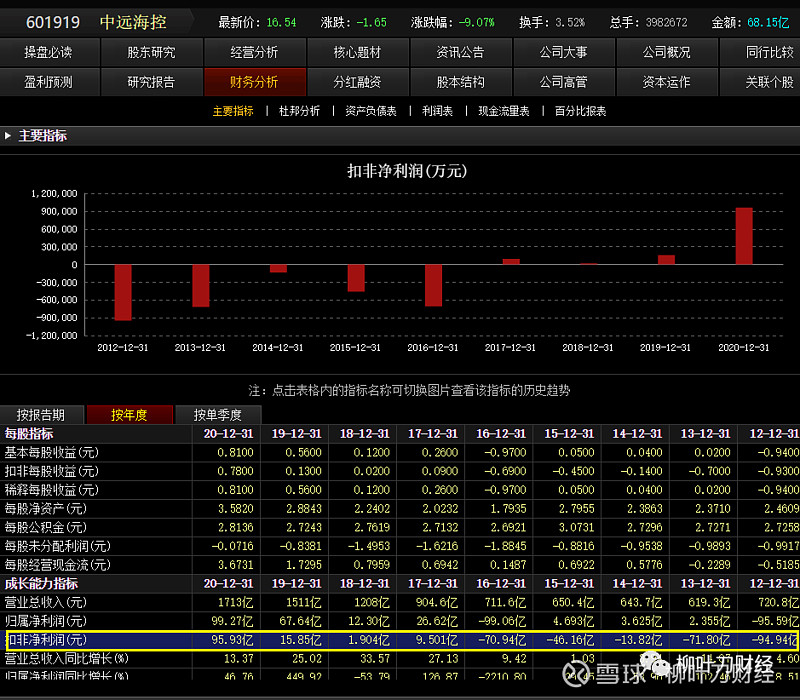Click the 每股未分配利润(元) indicator name
Screen dimensions: 800x700
(x=58, y=546)
